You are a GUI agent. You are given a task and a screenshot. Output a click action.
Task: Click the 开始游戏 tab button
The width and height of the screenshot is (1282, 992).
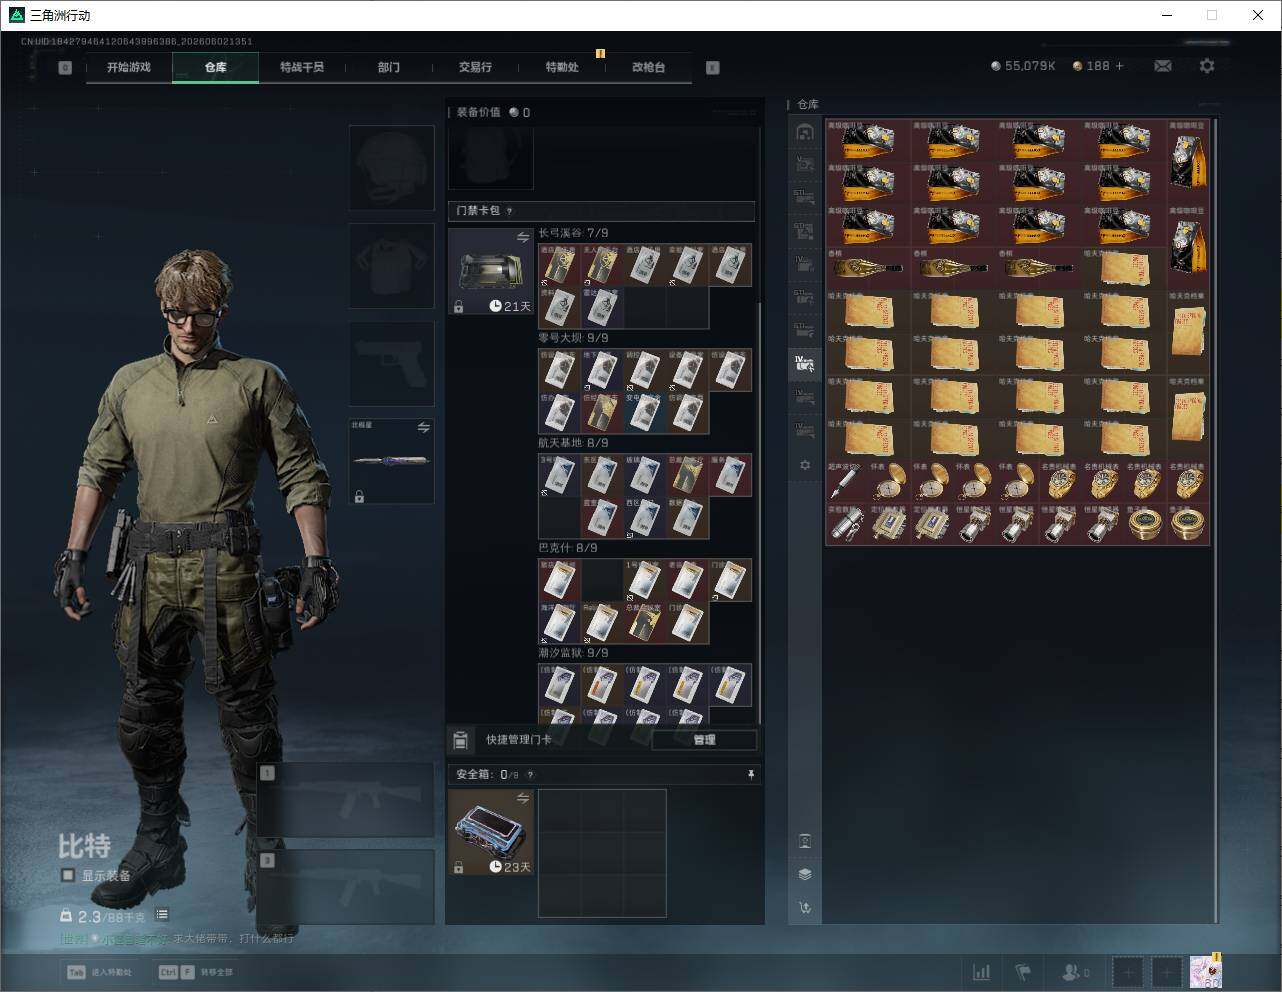pos(129,67)
